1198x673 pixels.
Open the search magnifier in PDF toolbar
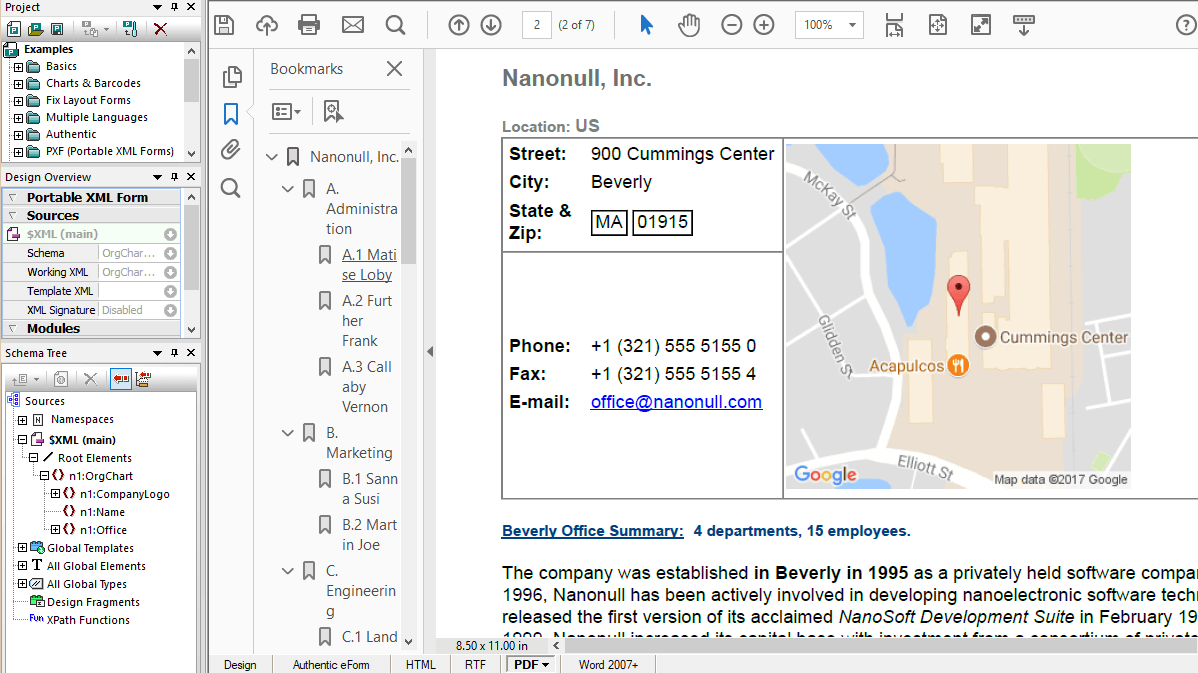(397, 24)
